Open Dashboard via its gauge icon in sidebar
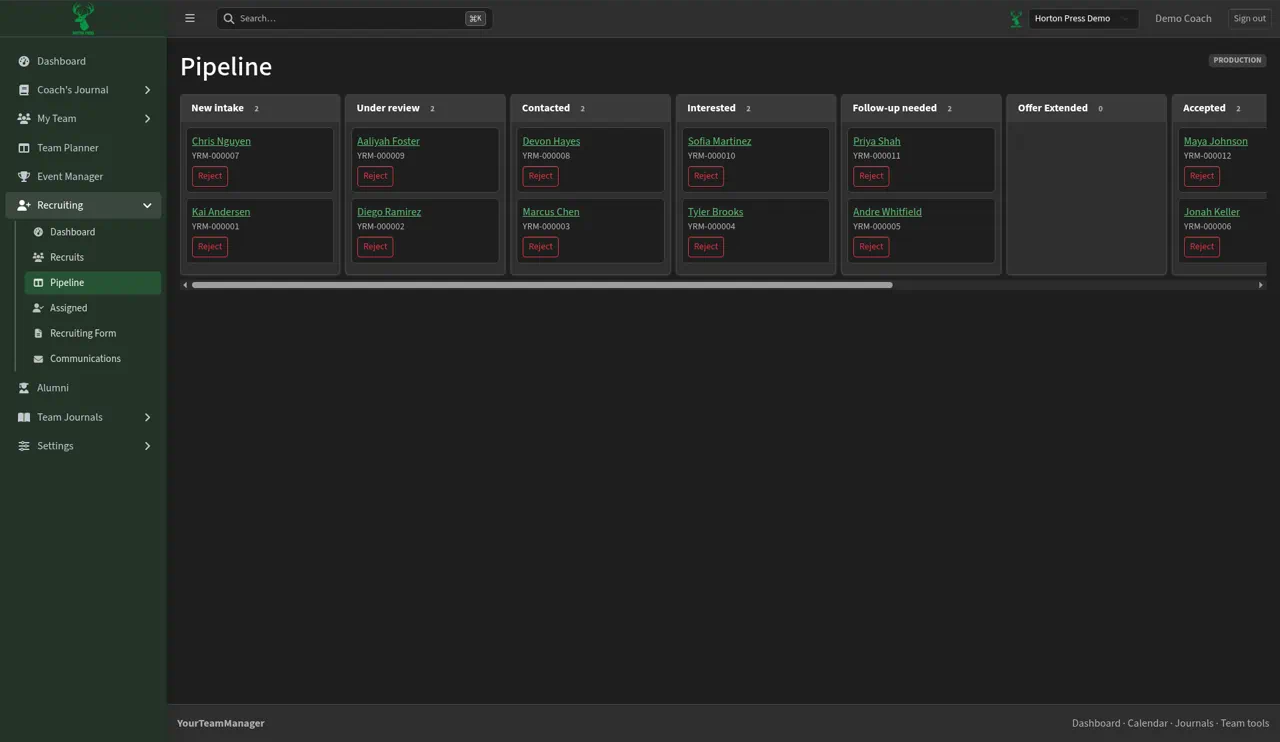 tap(24, 61)
